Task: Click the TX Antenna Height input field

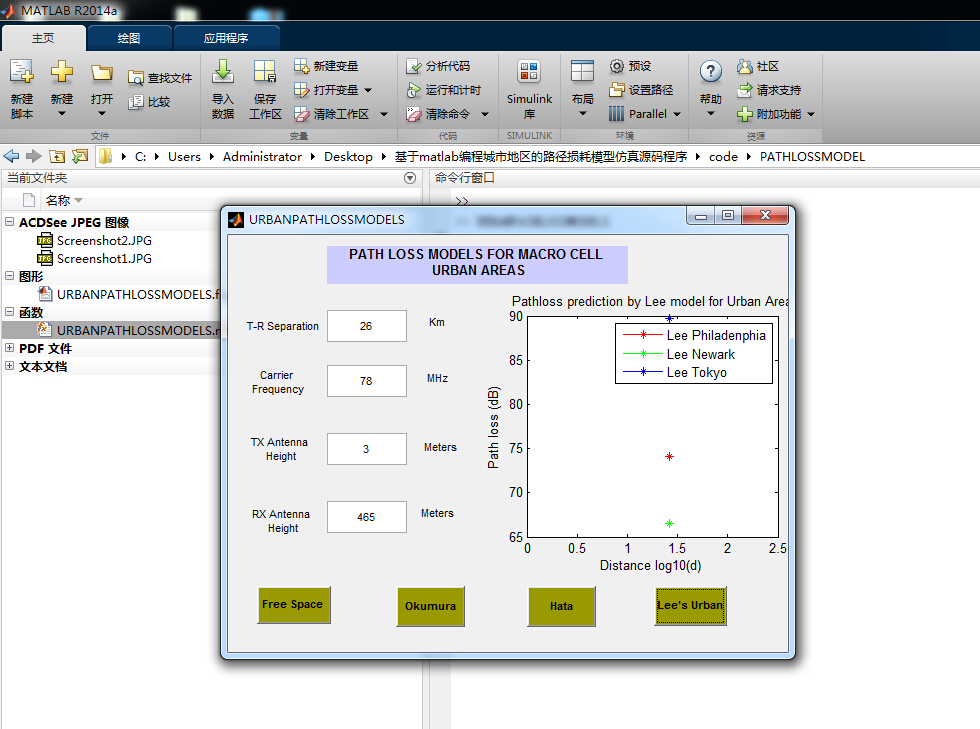Action: 366,449
